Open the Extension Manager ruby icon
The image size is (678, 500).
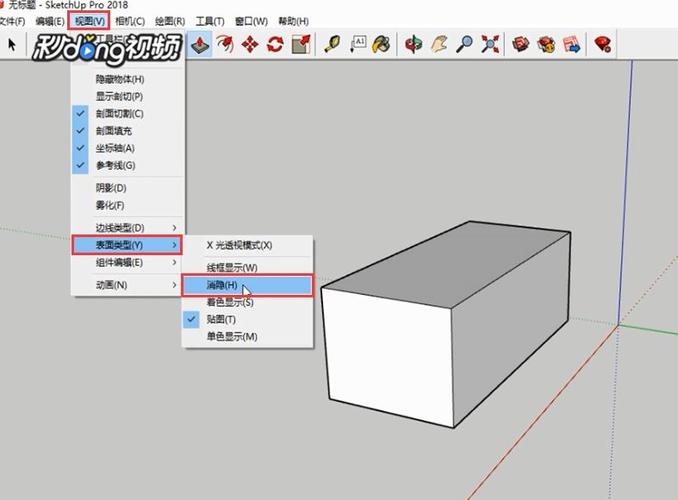coord(602,44)
